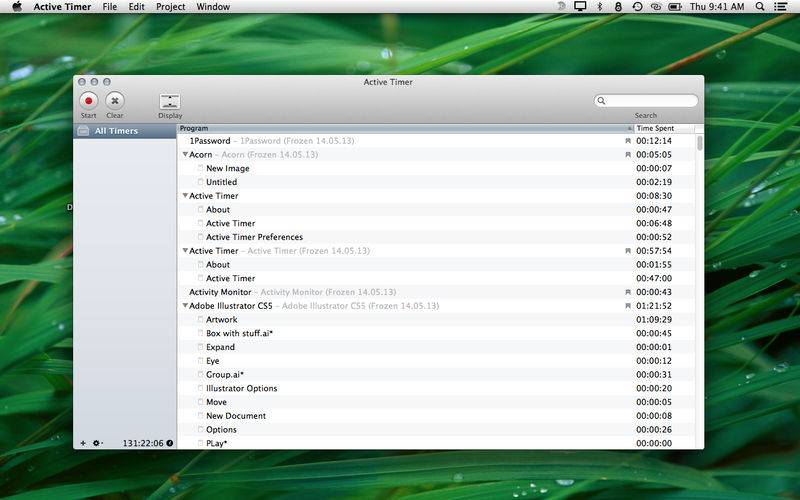Viewport: 800px width, 500px height.
Task: Click the flag icon on frozen Active Timer row
Action: 628,251
